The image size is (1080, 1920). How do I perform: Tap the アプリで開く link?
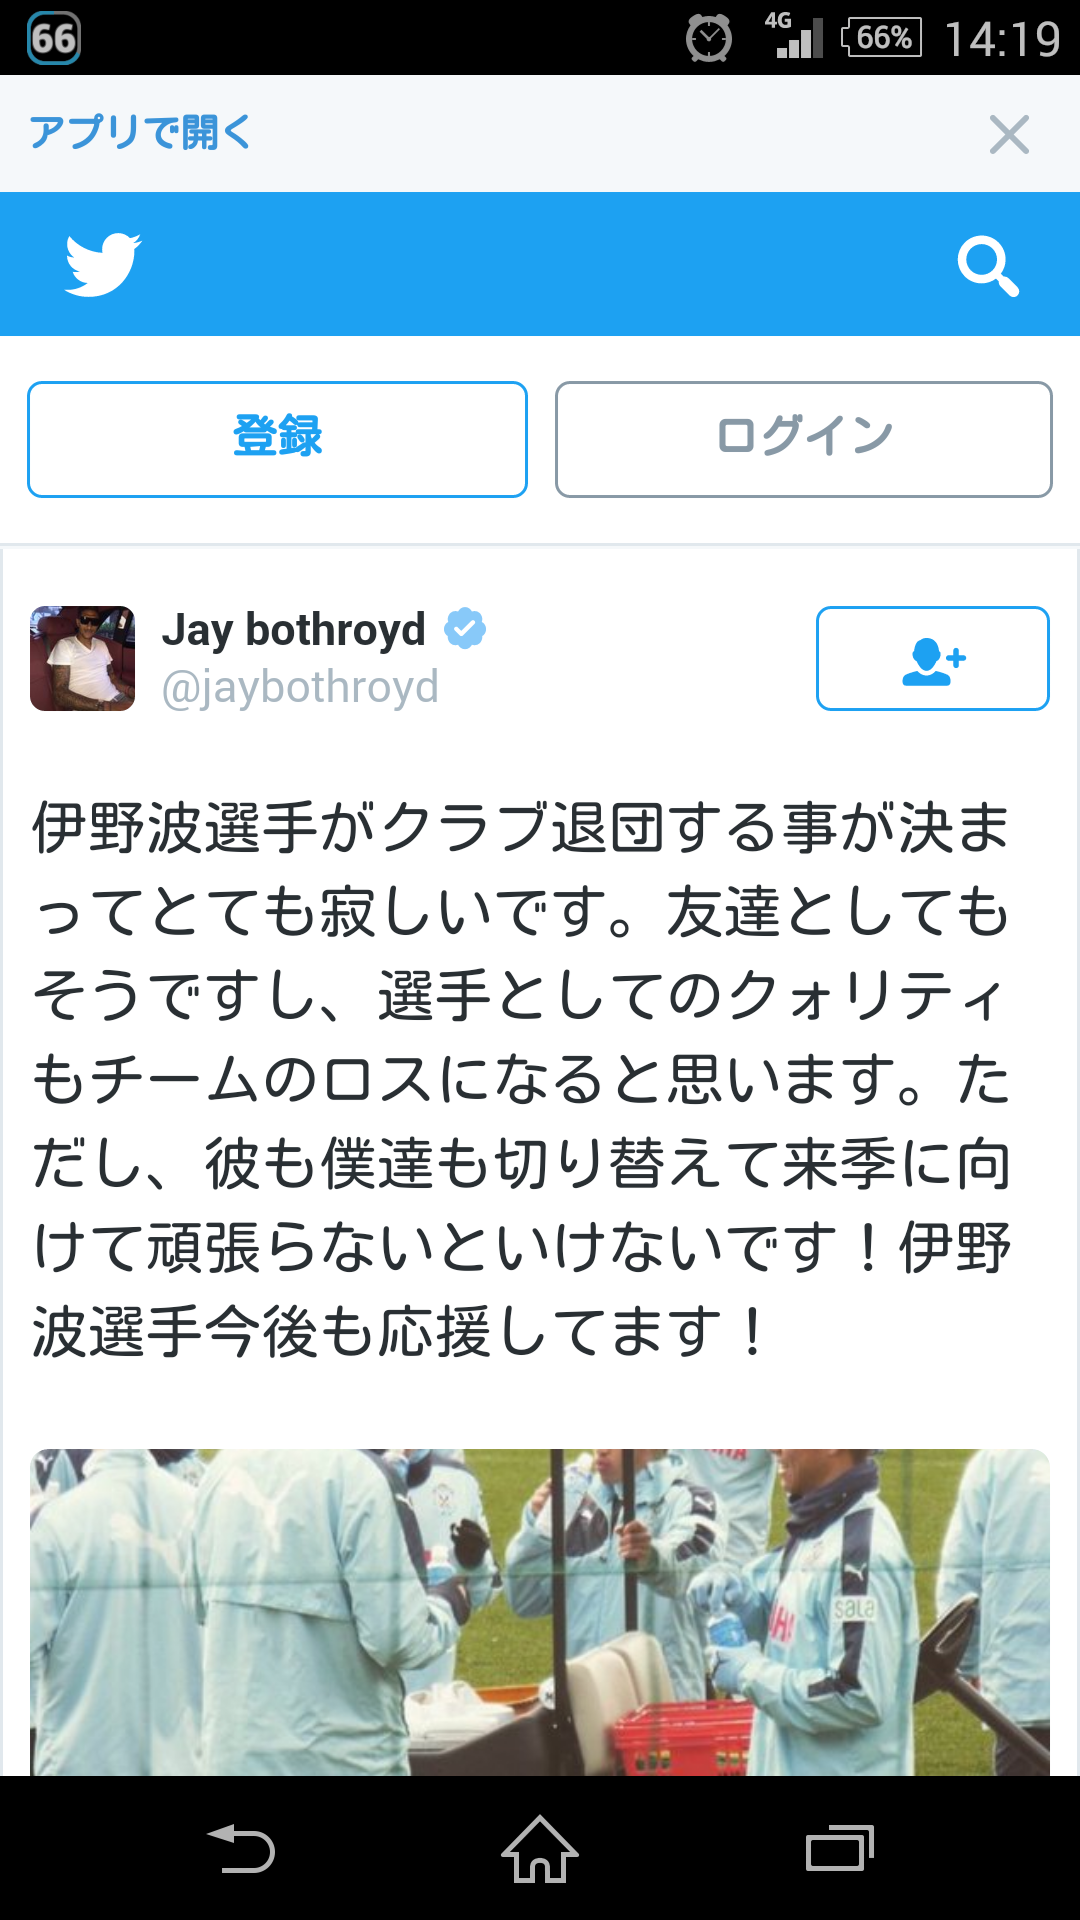pyautogui.click(x=140, y=132)
